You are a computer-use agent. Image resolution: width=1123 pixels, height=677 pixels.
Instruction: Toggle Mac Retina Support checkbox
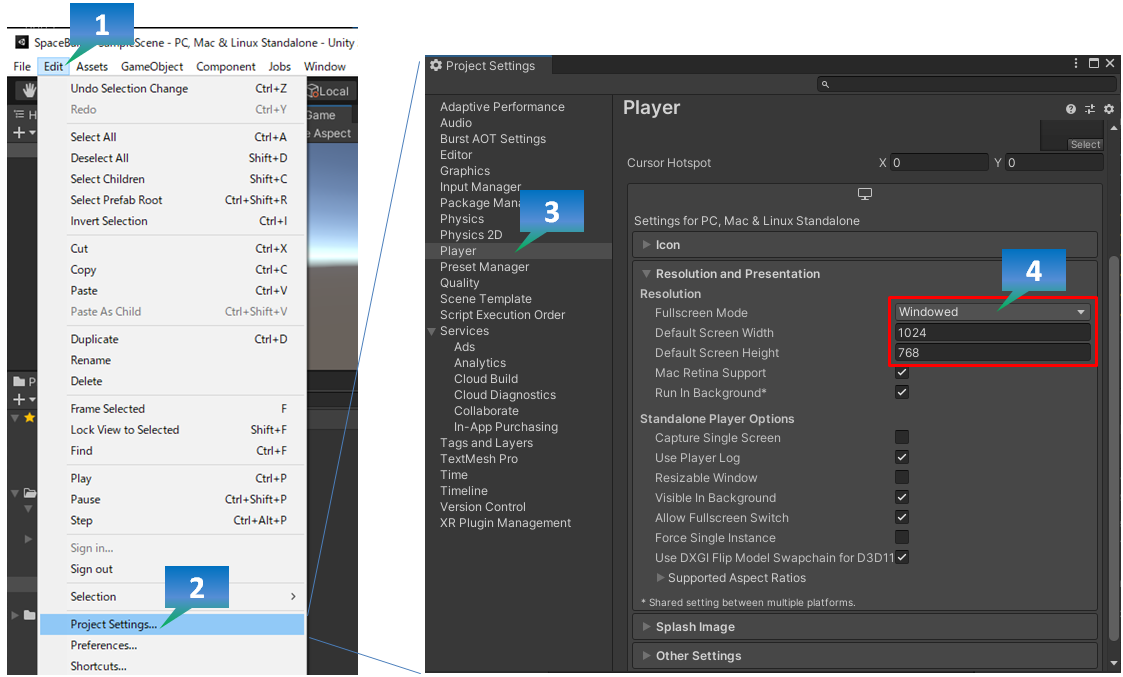[902, 373]
